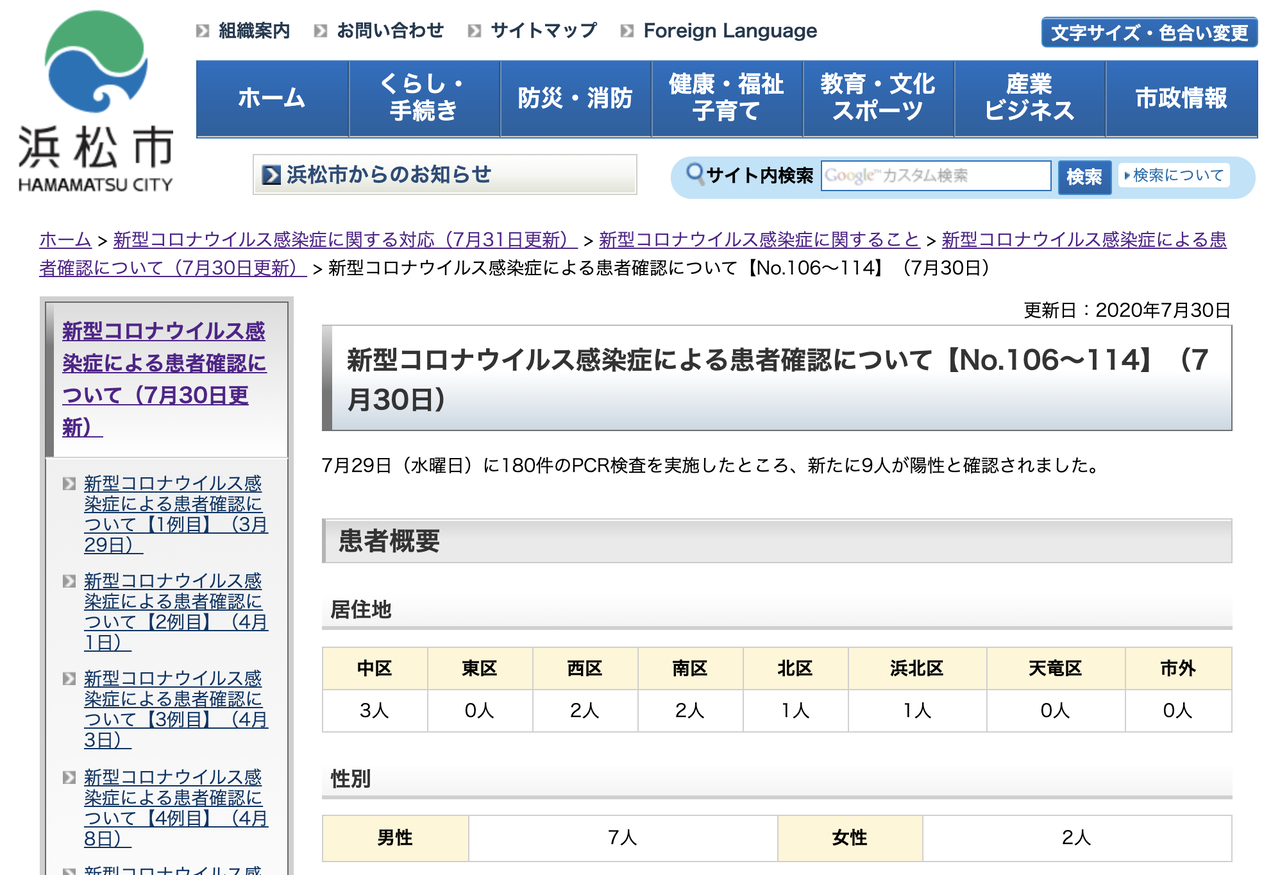Click the 3人 value under 中区
This screenshot has width=1280, height=875.
(x=375, y=711)
